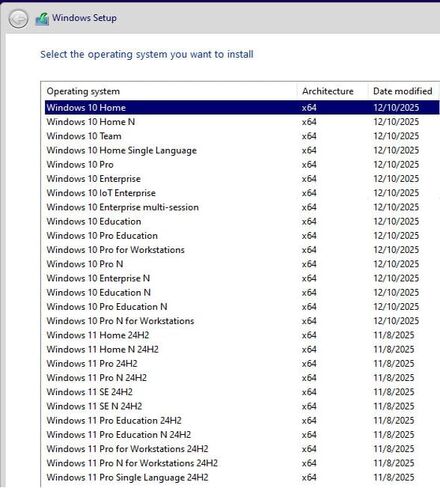Select Windows 11 Pro Education 24H2
The image size is (440, 488).
pyautogui.click(x=242, y=420)
